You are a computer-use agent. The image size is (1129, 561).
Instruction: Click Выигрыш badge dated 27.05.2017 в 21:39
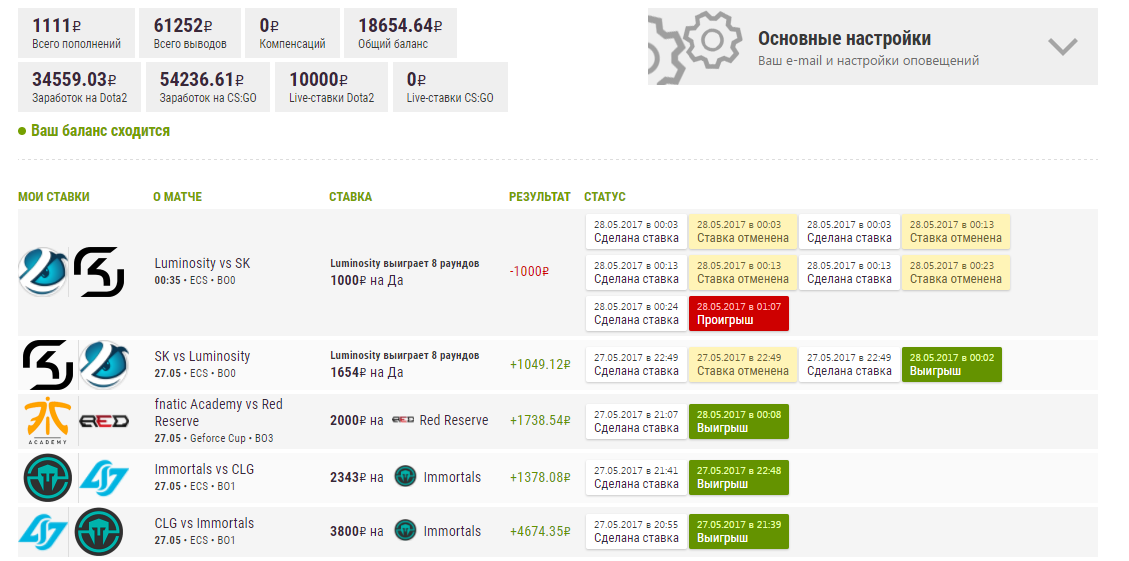click(739, 531)
